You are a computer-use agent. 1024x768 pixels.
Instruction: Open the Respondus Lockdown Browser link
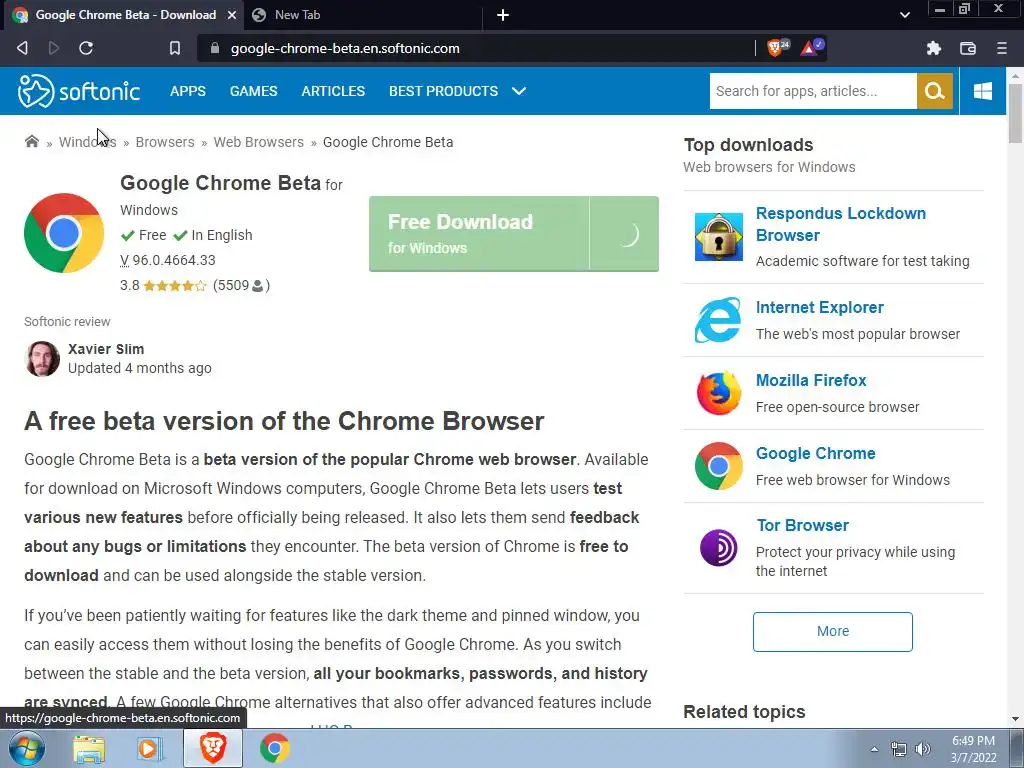[840, 224]
